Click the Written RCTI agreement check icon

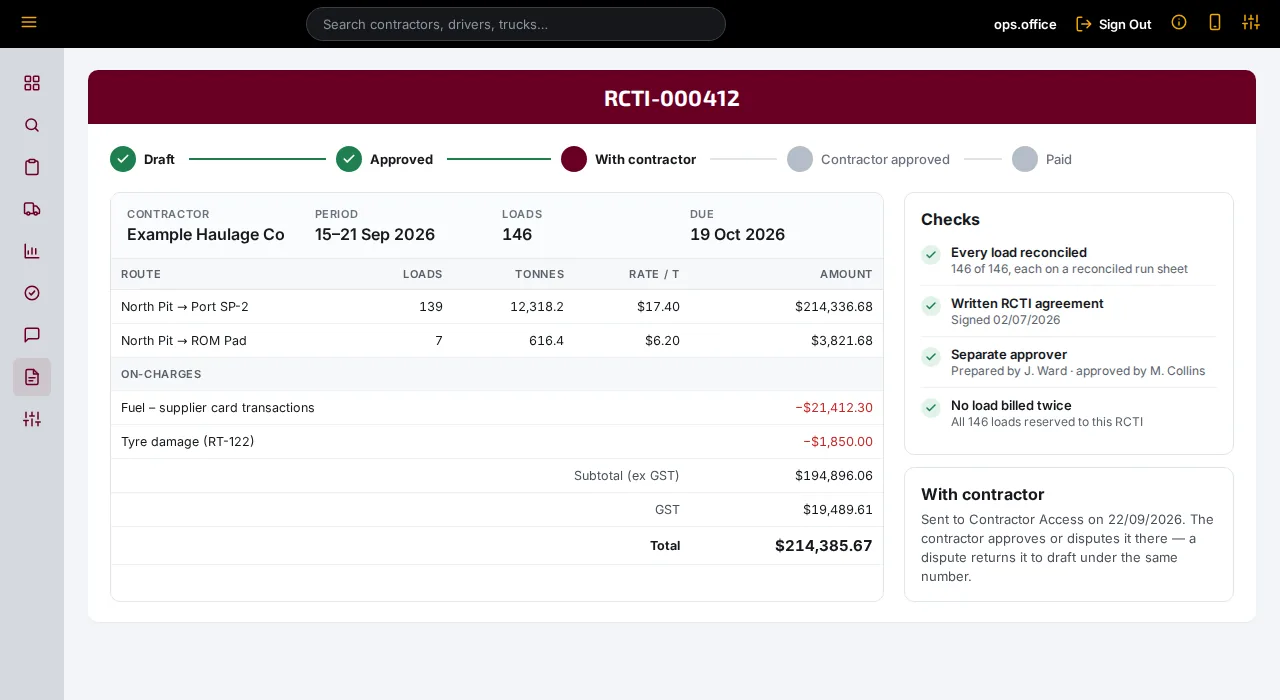[931, 305]
